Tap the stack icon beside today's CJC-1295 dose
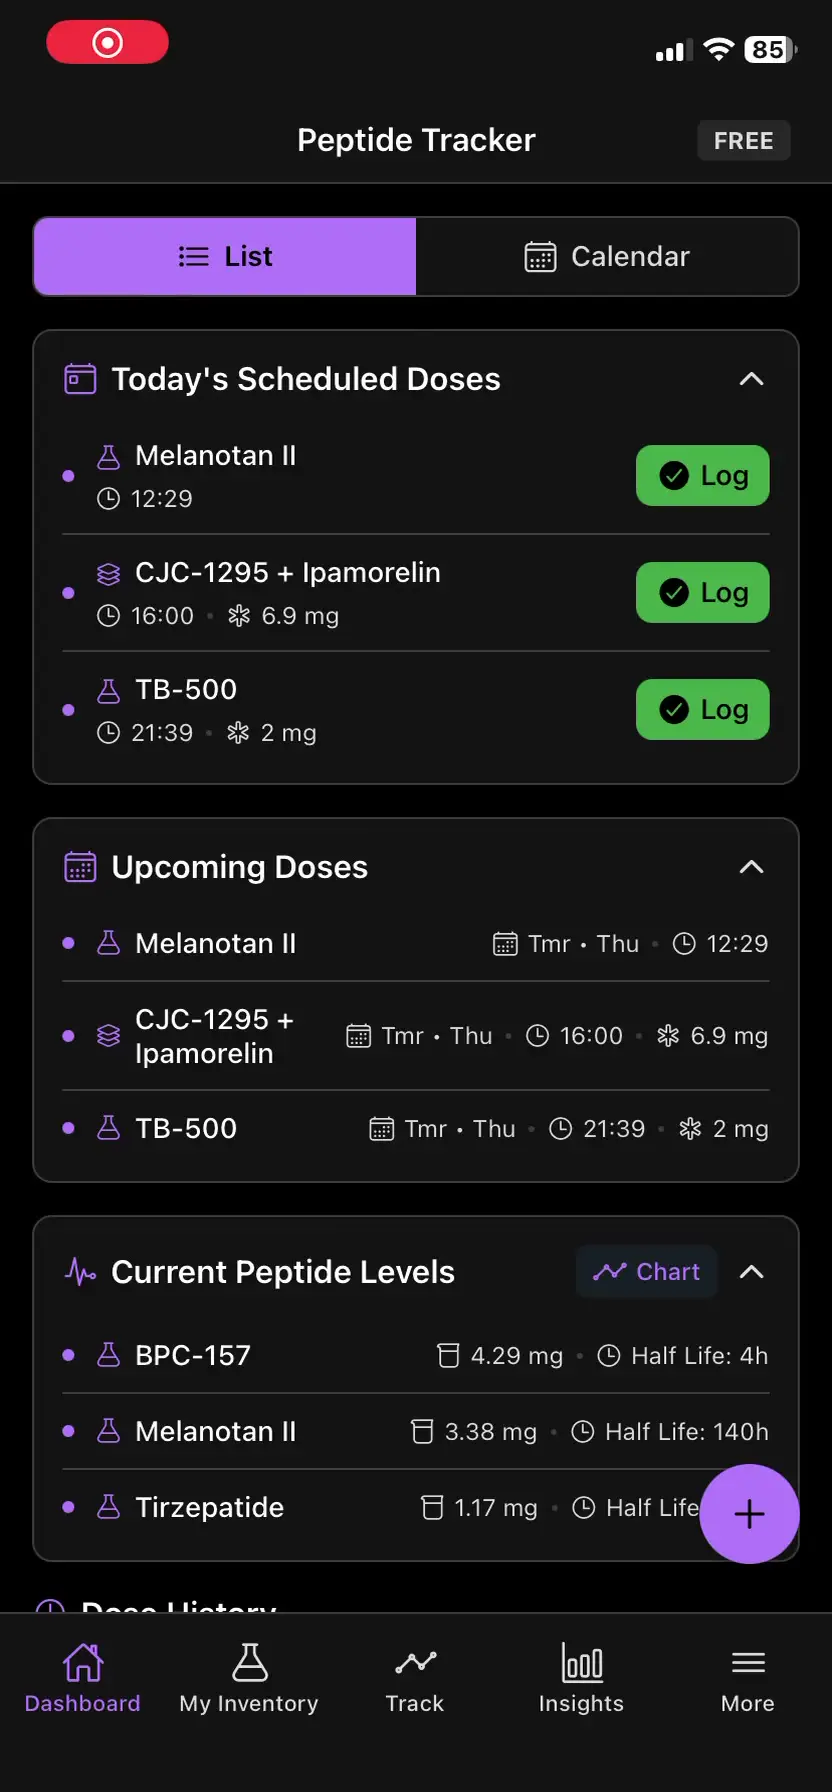Image resolution: width=832 pixels, height=1792 pixels. (108, 574)
